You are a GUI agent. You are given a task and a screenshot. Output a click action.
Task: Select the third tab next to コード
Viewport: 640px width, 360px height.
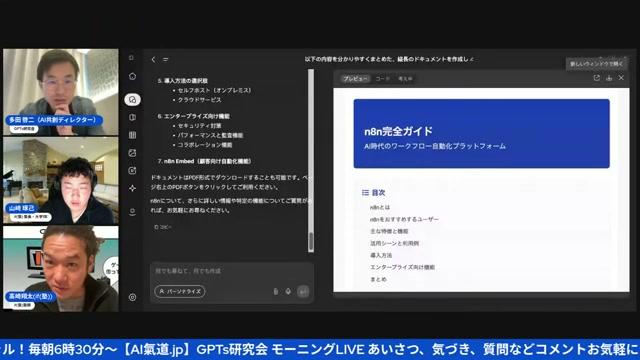405,78
